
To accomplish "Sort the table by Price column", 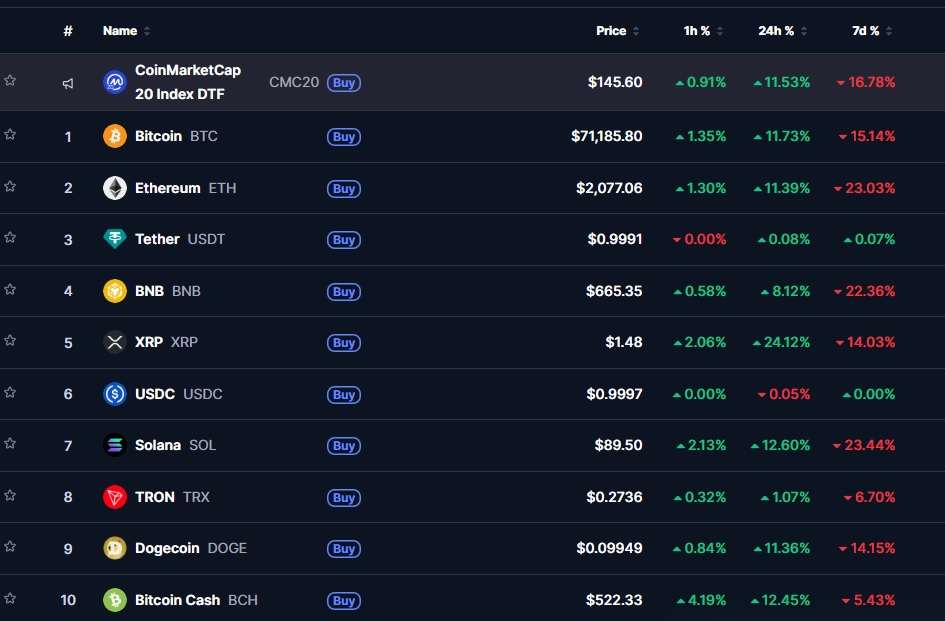I will tap(611, 31).
